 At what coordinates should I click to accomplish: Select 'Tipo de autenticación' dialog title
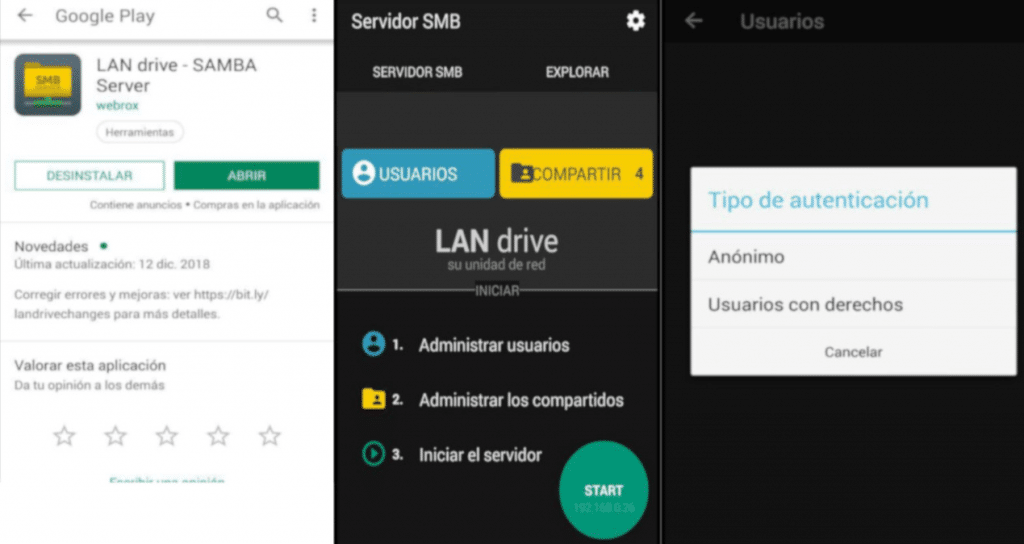pos(818,200)
